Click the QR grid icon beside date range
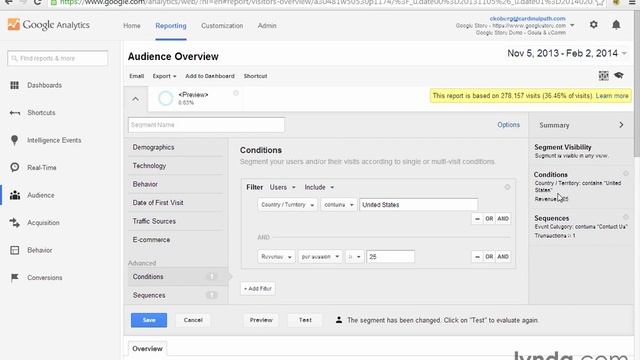Screen dimensions: 640x360 click(603, 75)
